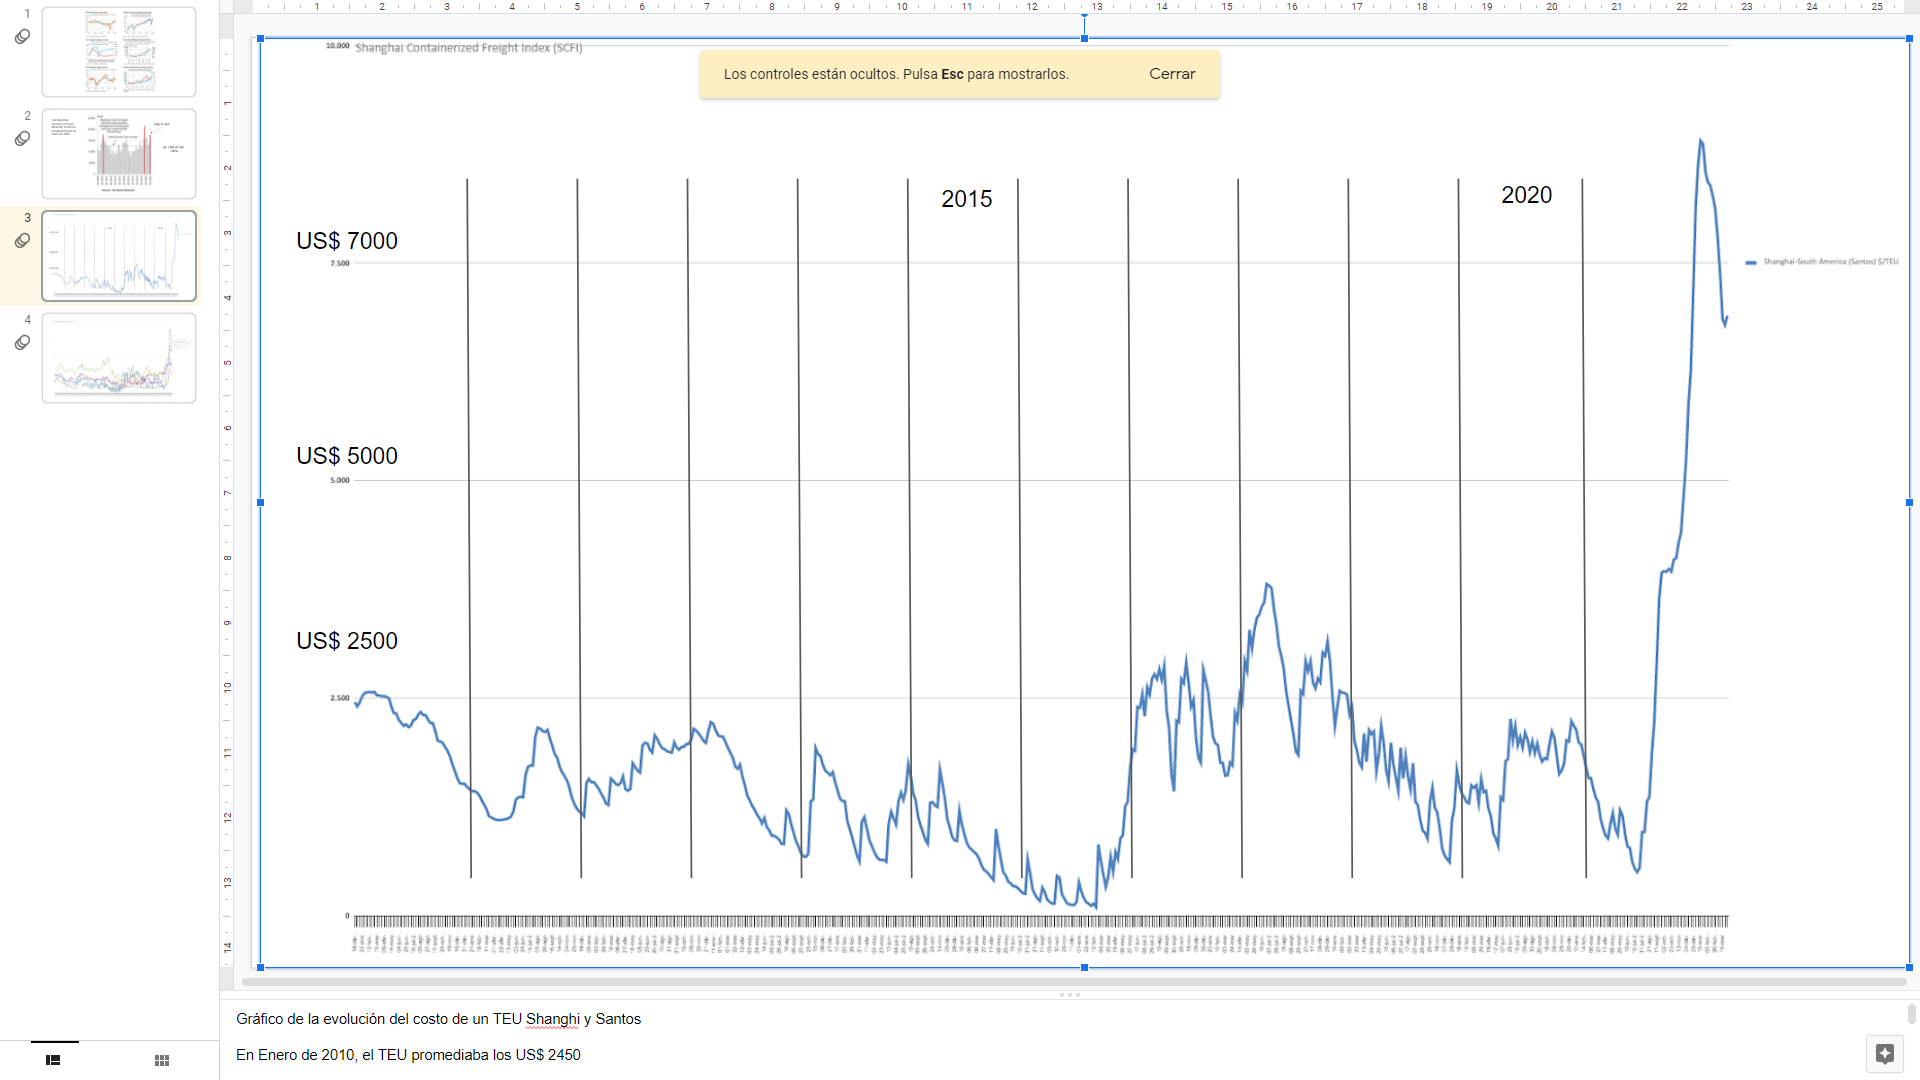
Task: Click the linked-object icon beside slide 4
Action: [x=22, y=343]
